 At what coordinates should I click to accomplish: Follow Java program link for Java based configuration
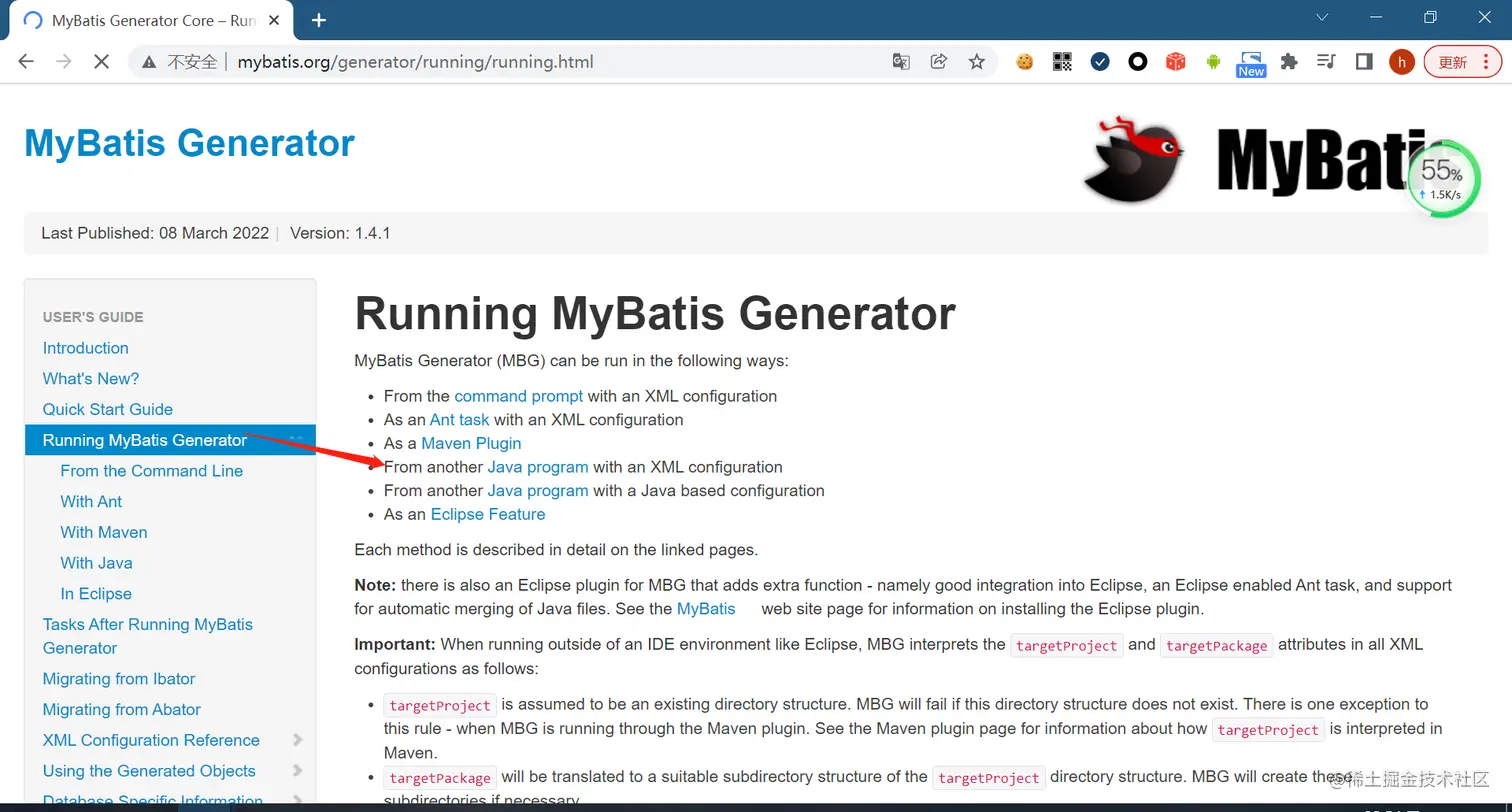click(538, 491)
